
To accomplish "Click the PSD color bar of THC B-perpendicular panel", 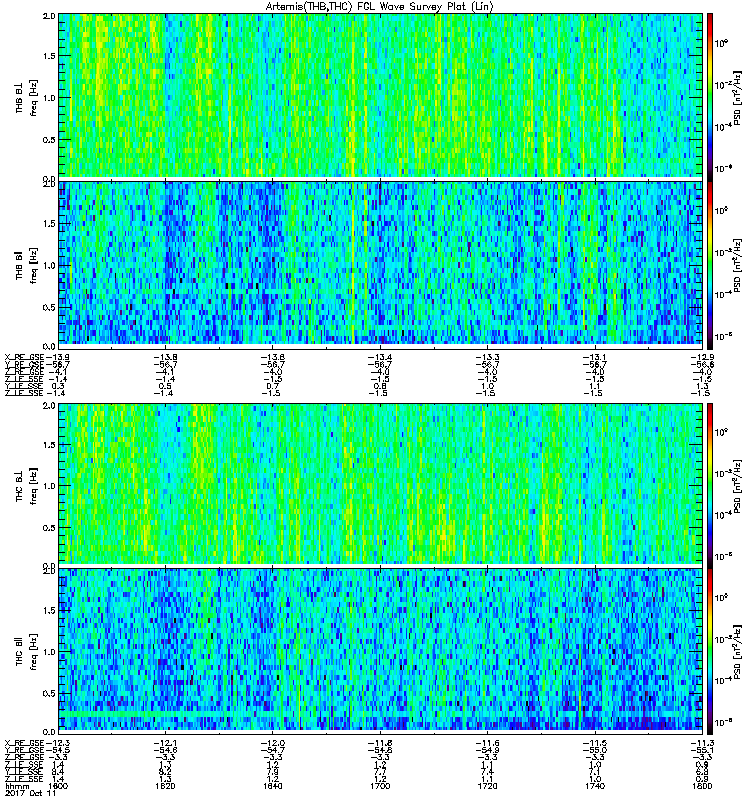I will pos(710,484).
